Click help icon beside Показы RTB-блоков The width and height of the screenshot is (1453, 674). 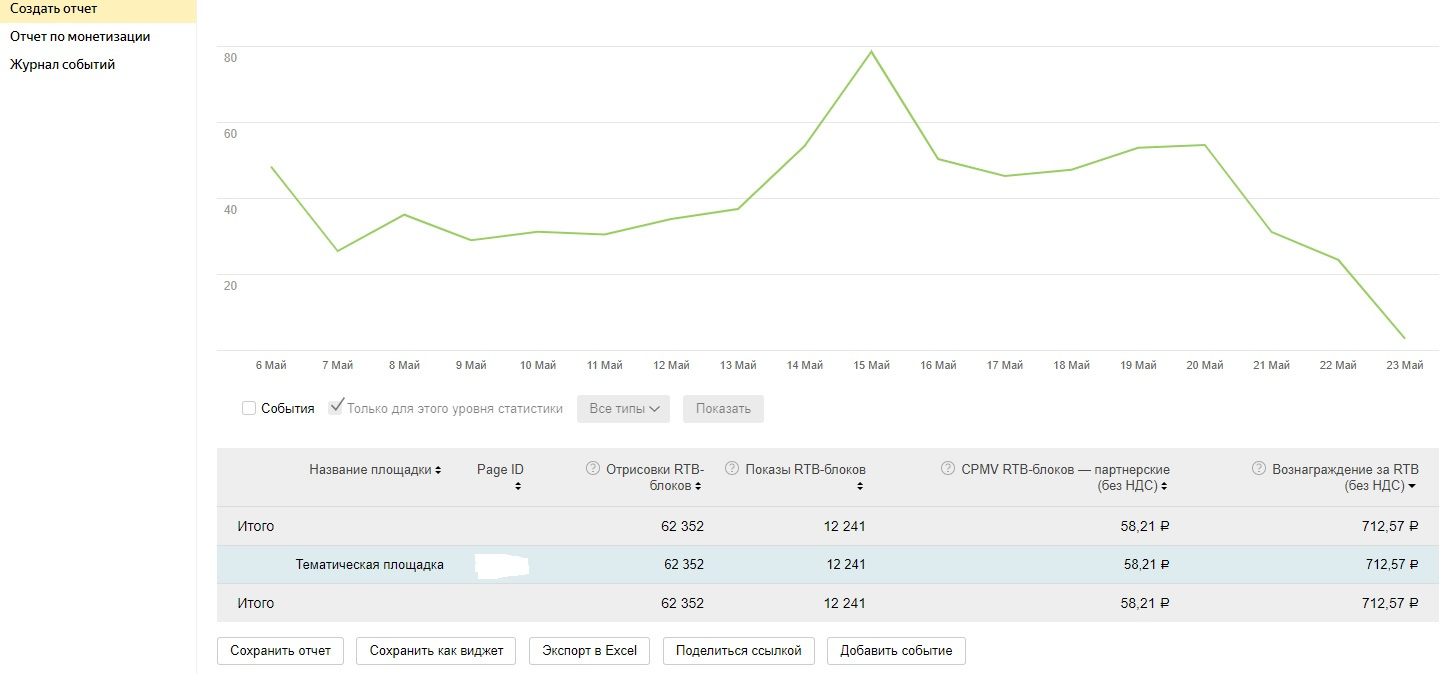coord(732,468)
